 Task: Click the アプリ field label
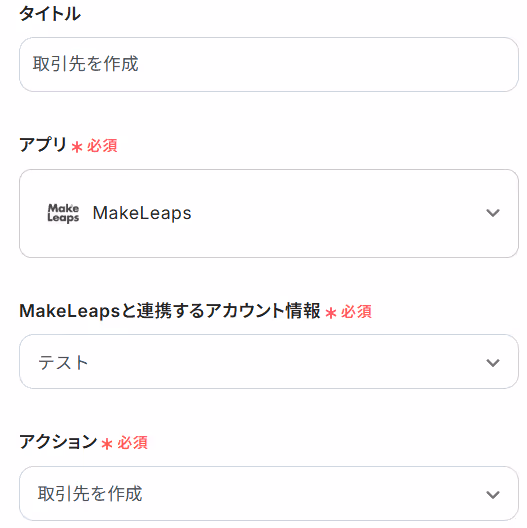(43, 145)
